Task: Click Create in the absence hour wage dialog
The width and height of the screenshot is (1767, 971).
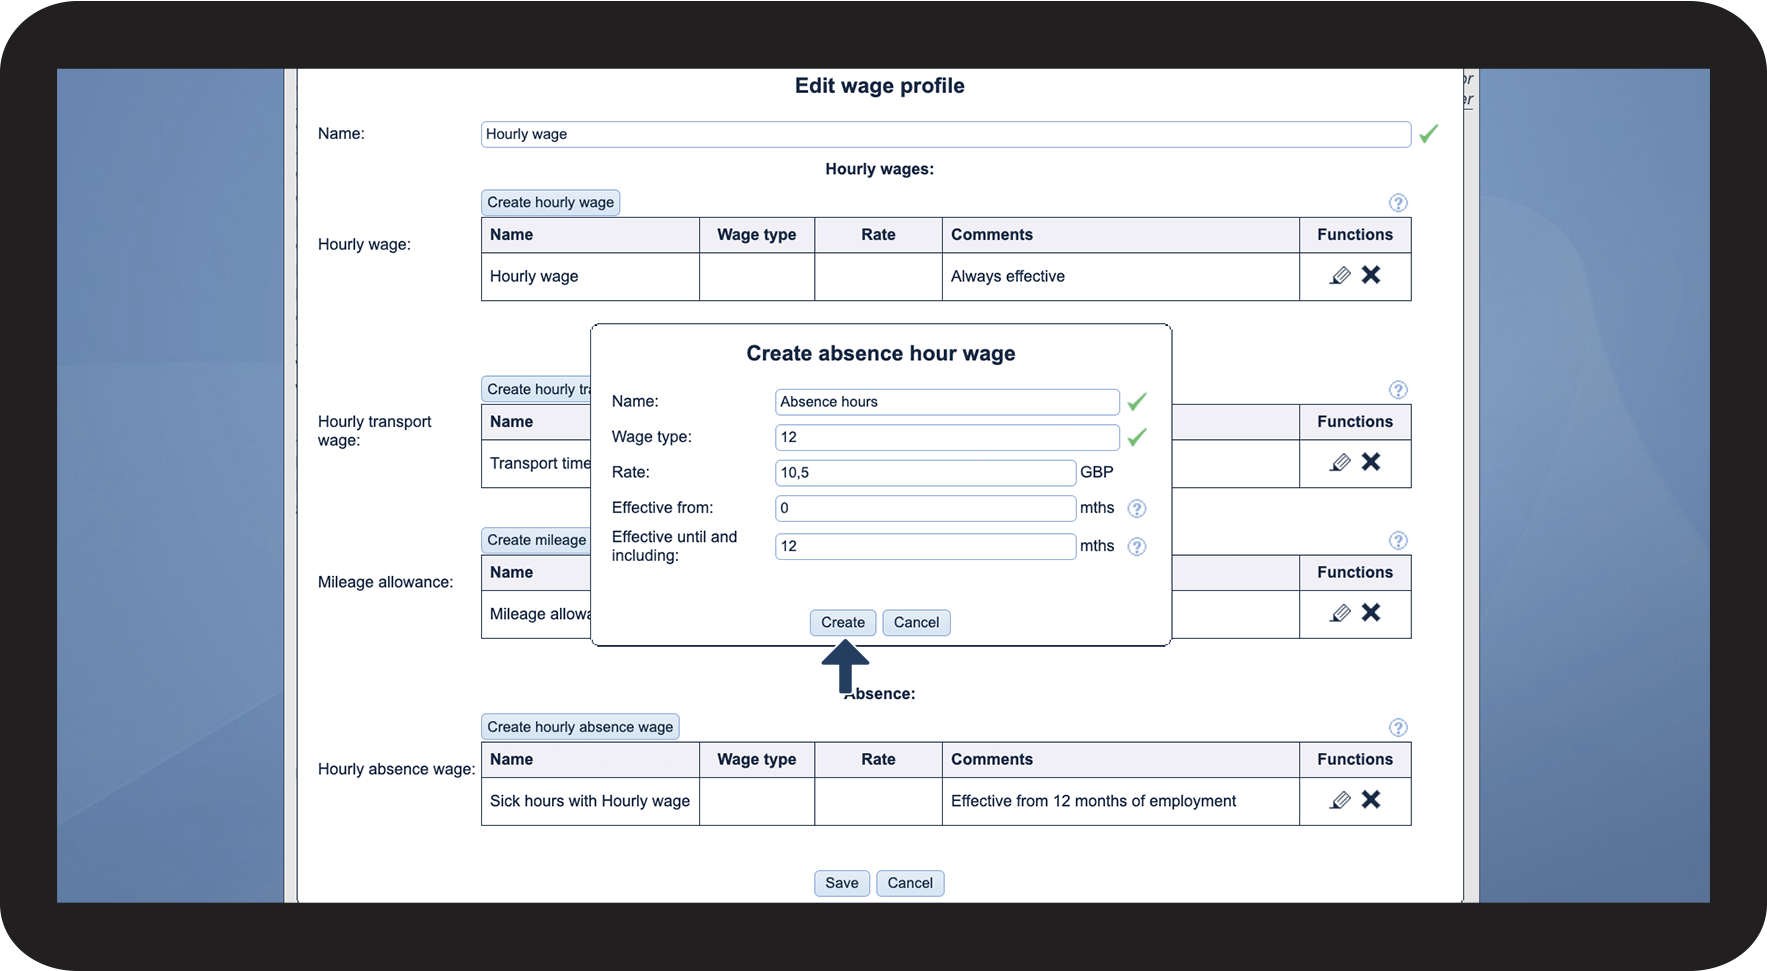Action: tap(843, 622)
